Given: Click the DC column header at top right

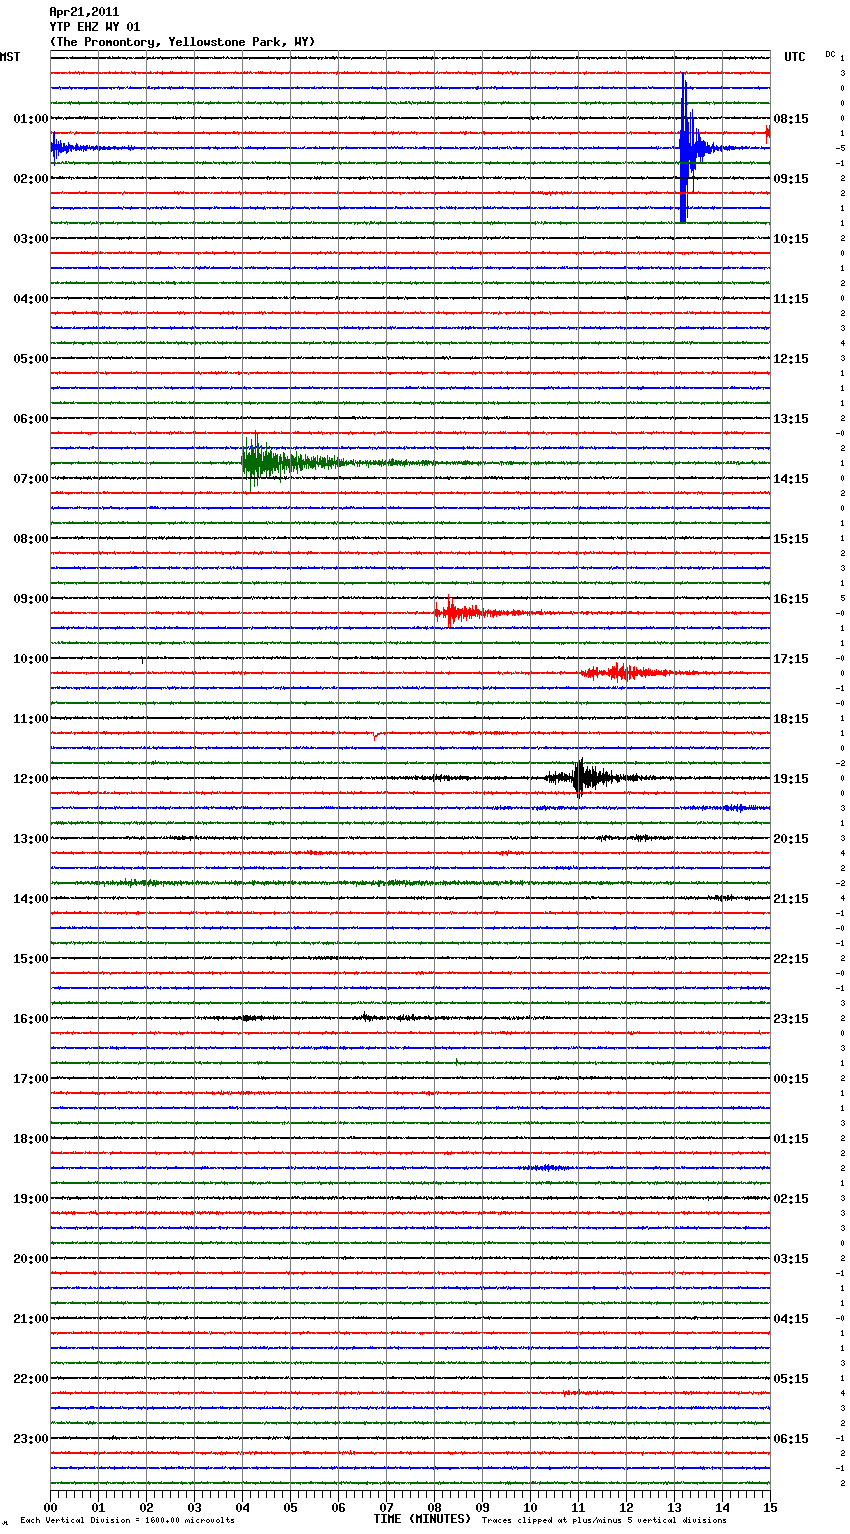Looking at the screenshot, I should pyautogui.click(x=830, y=53).
